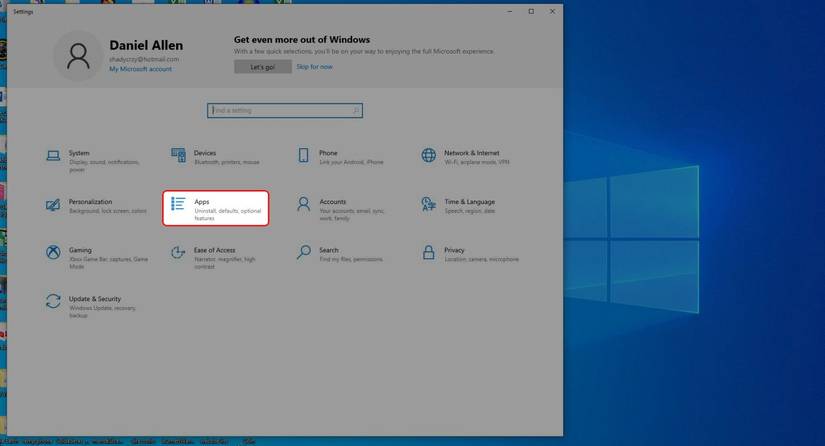Screen dimensions: 825x446
Task: Open the Phone settings icon
Action: coord(304,155)
